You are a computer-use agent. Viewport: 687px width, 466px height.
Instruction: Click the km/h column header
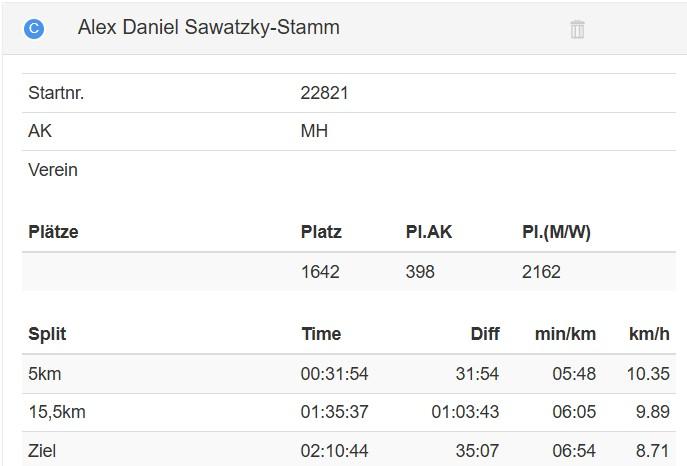[x=649, y=334]
